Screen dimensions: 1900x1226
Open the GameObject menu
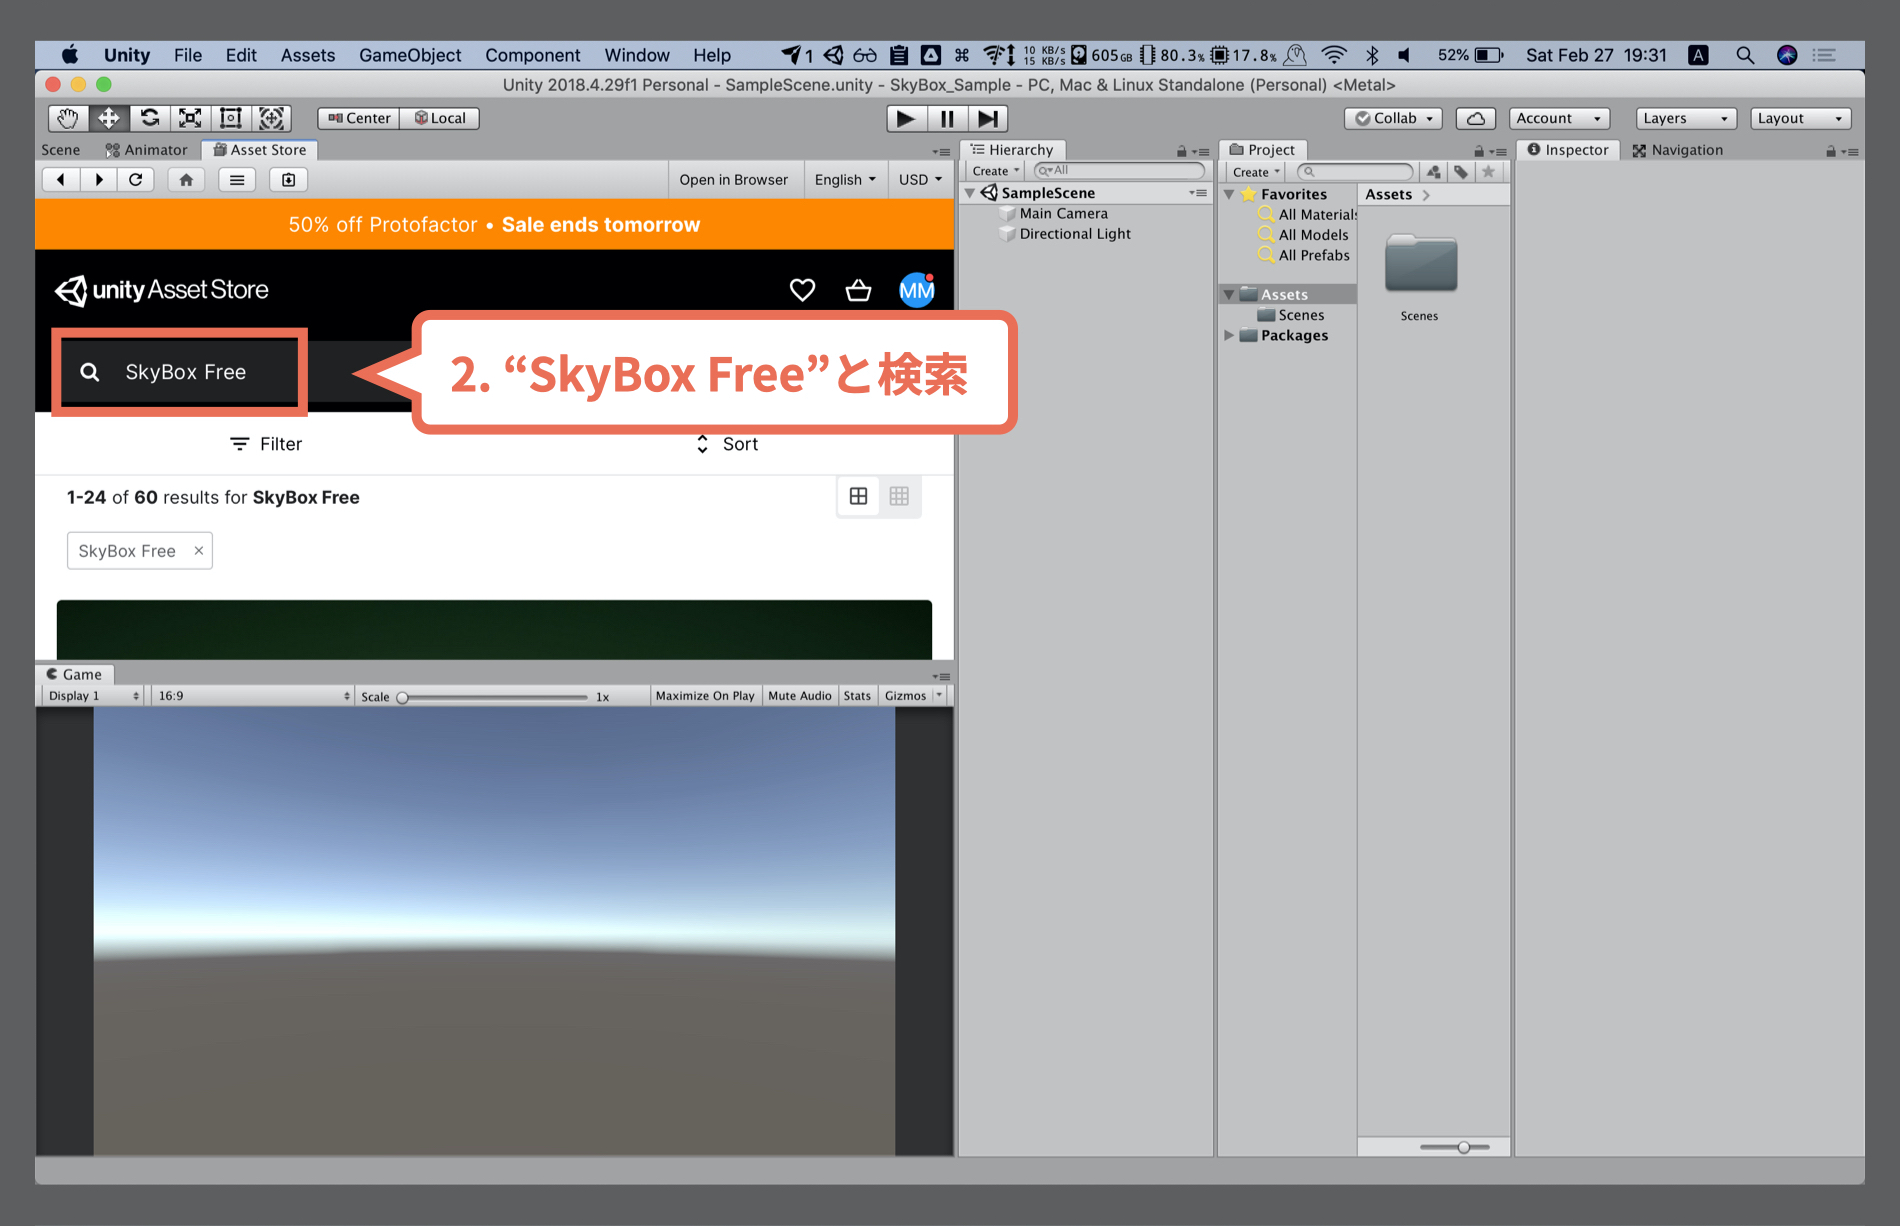point(410,55)
